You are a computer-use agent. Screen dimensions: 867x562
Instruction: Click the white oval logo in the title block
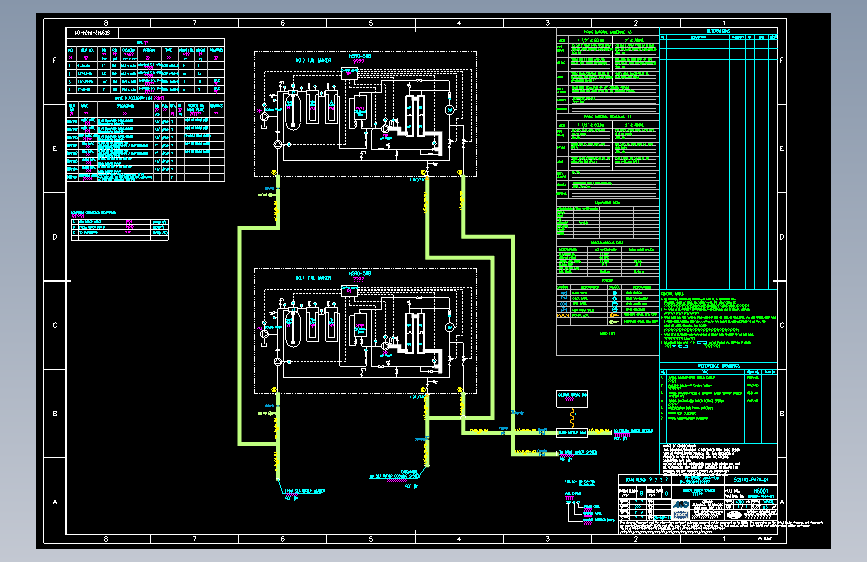[734, 515]
